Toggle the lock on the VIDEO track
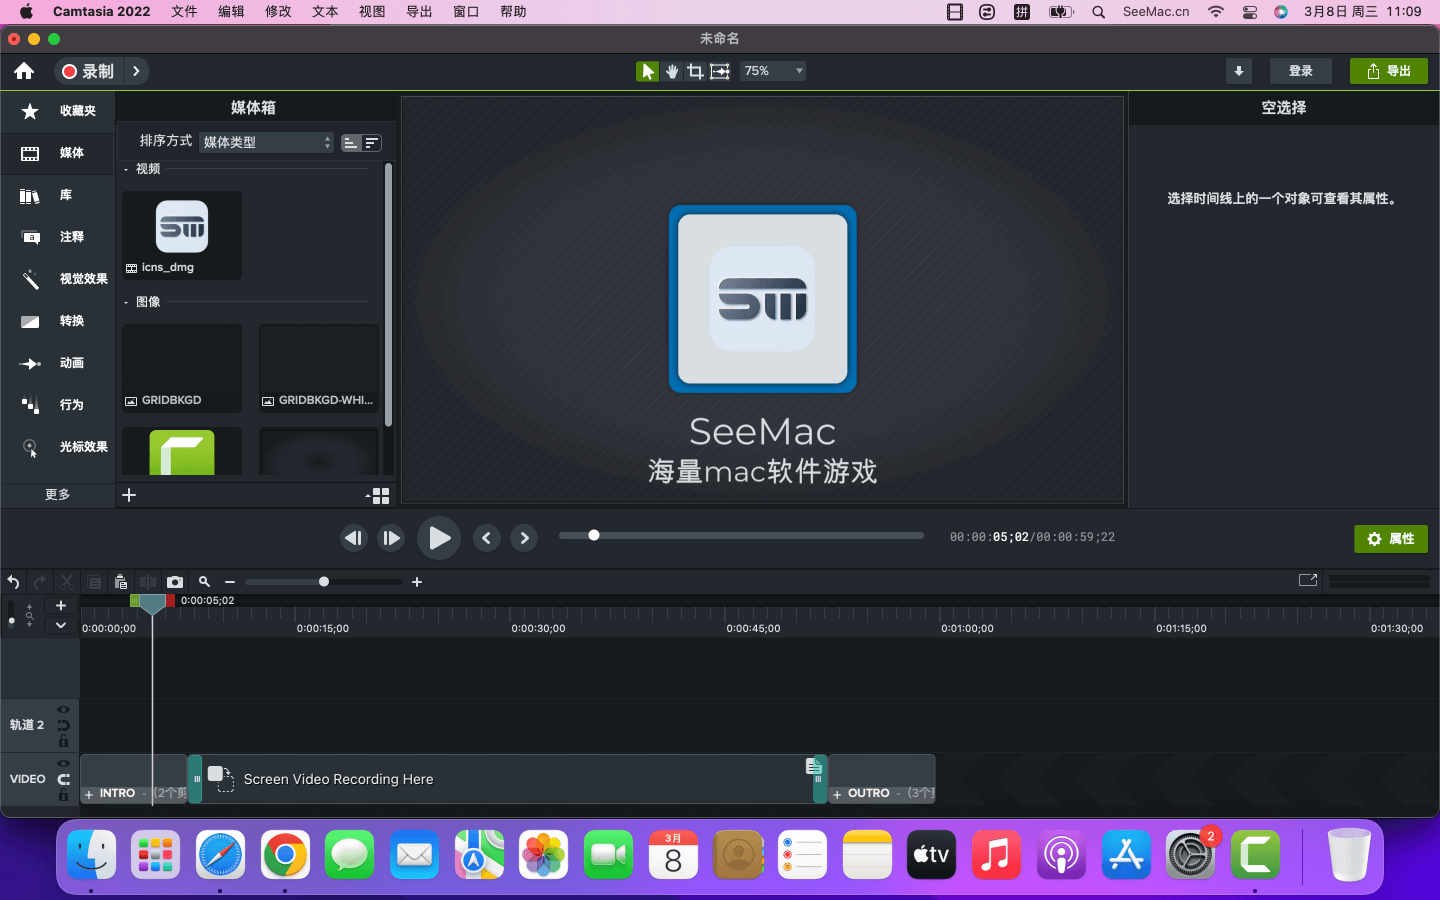 (x=63, y=795)
